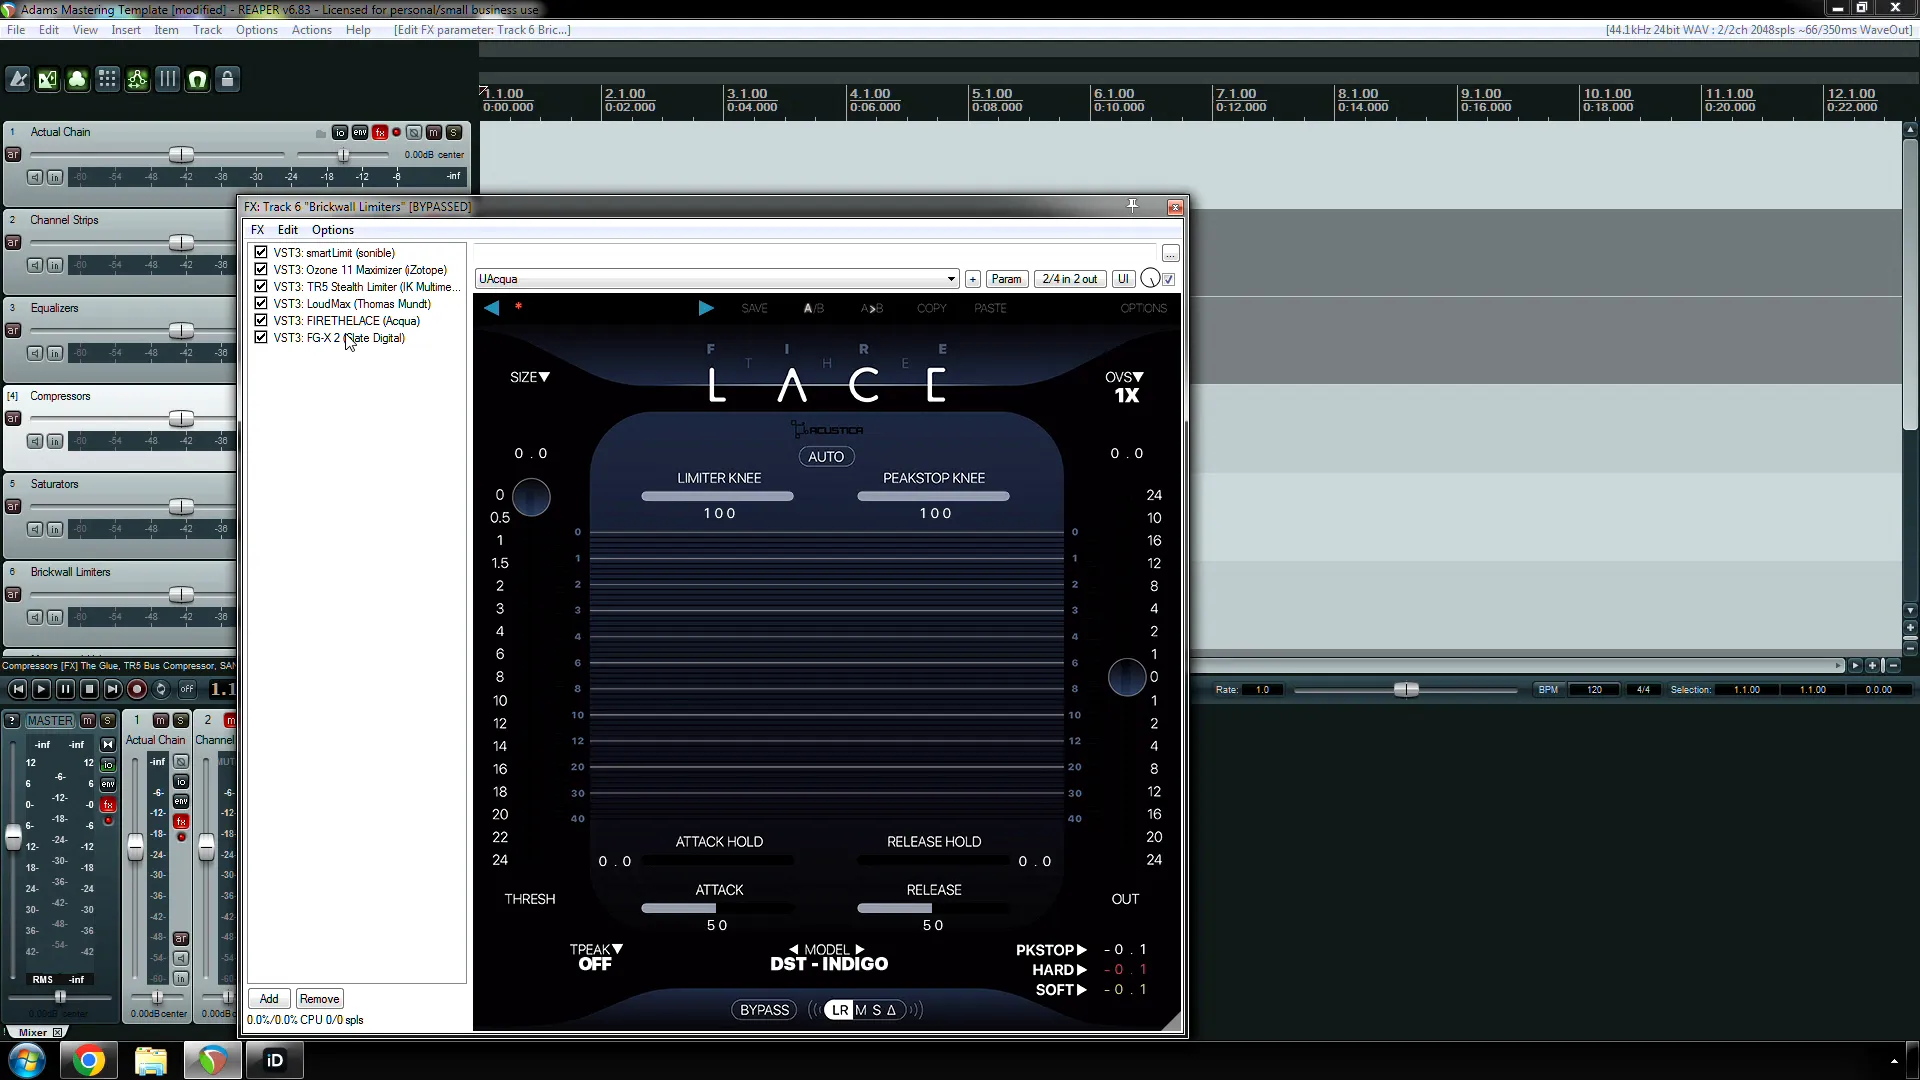Click the COPY button in plugin toolbar

[x=931, y=307]
